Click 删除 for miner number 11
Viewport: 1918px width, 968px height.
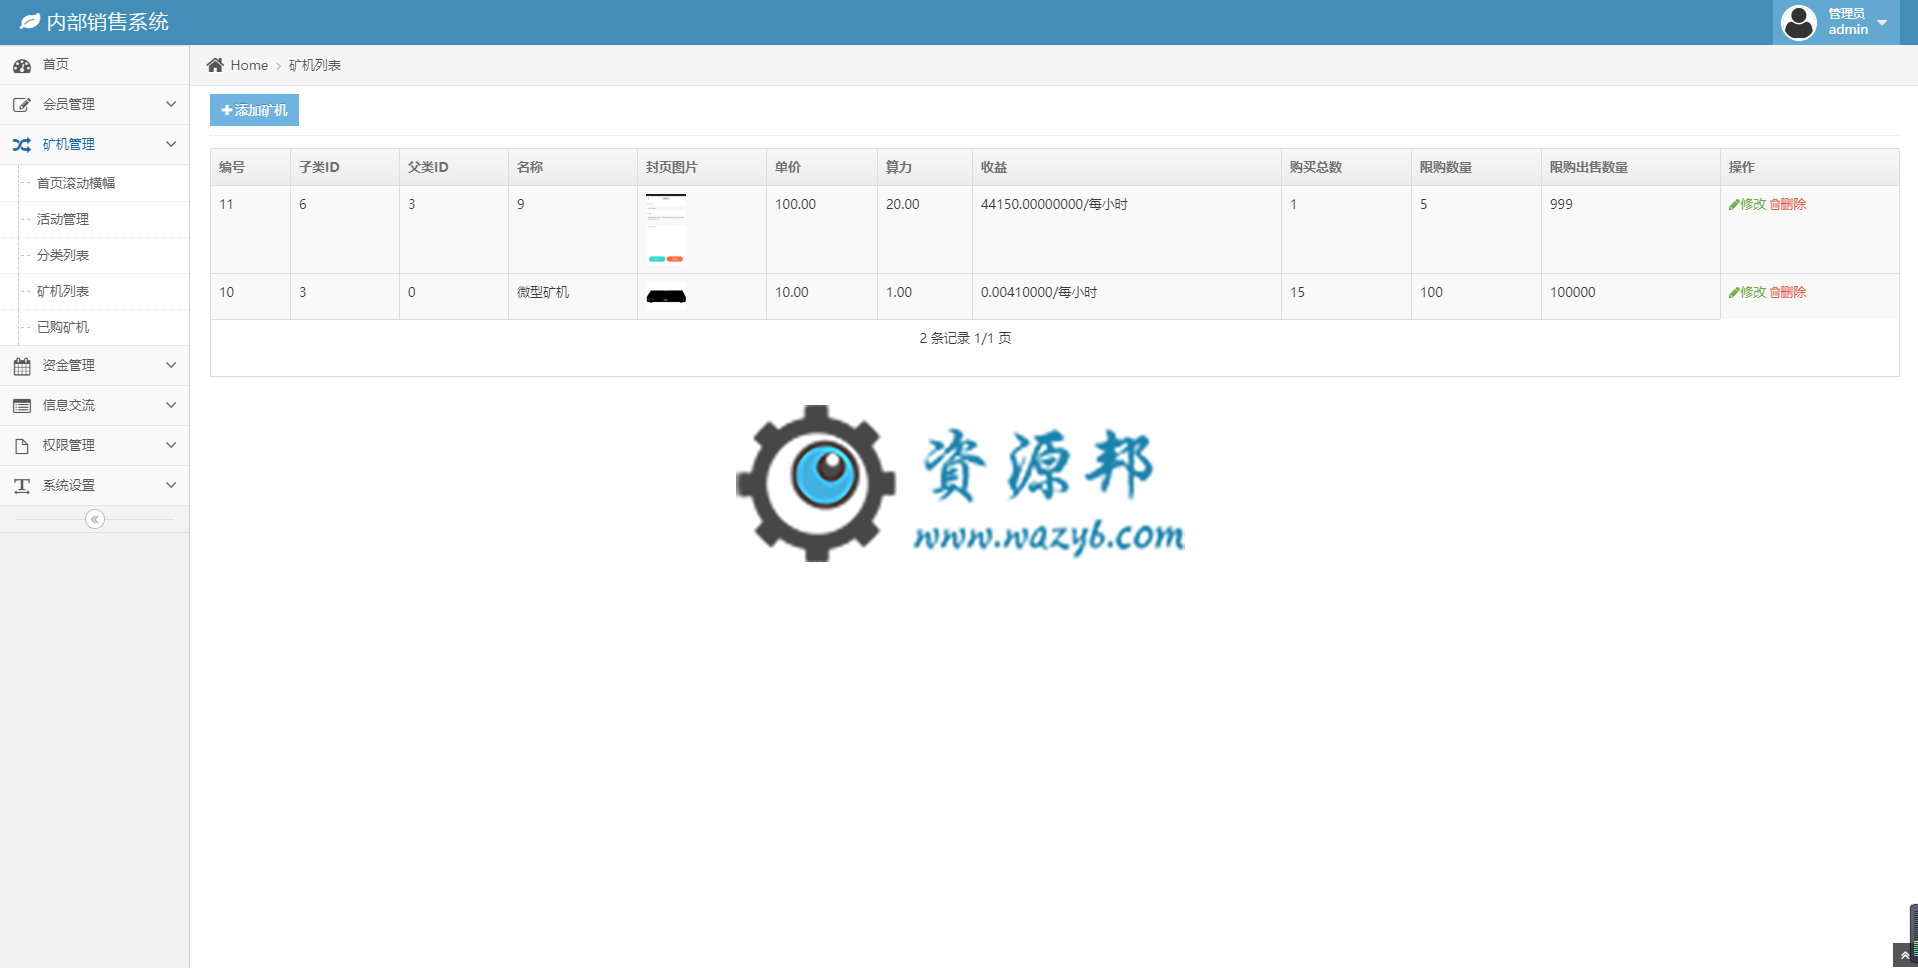(1788, 204)
